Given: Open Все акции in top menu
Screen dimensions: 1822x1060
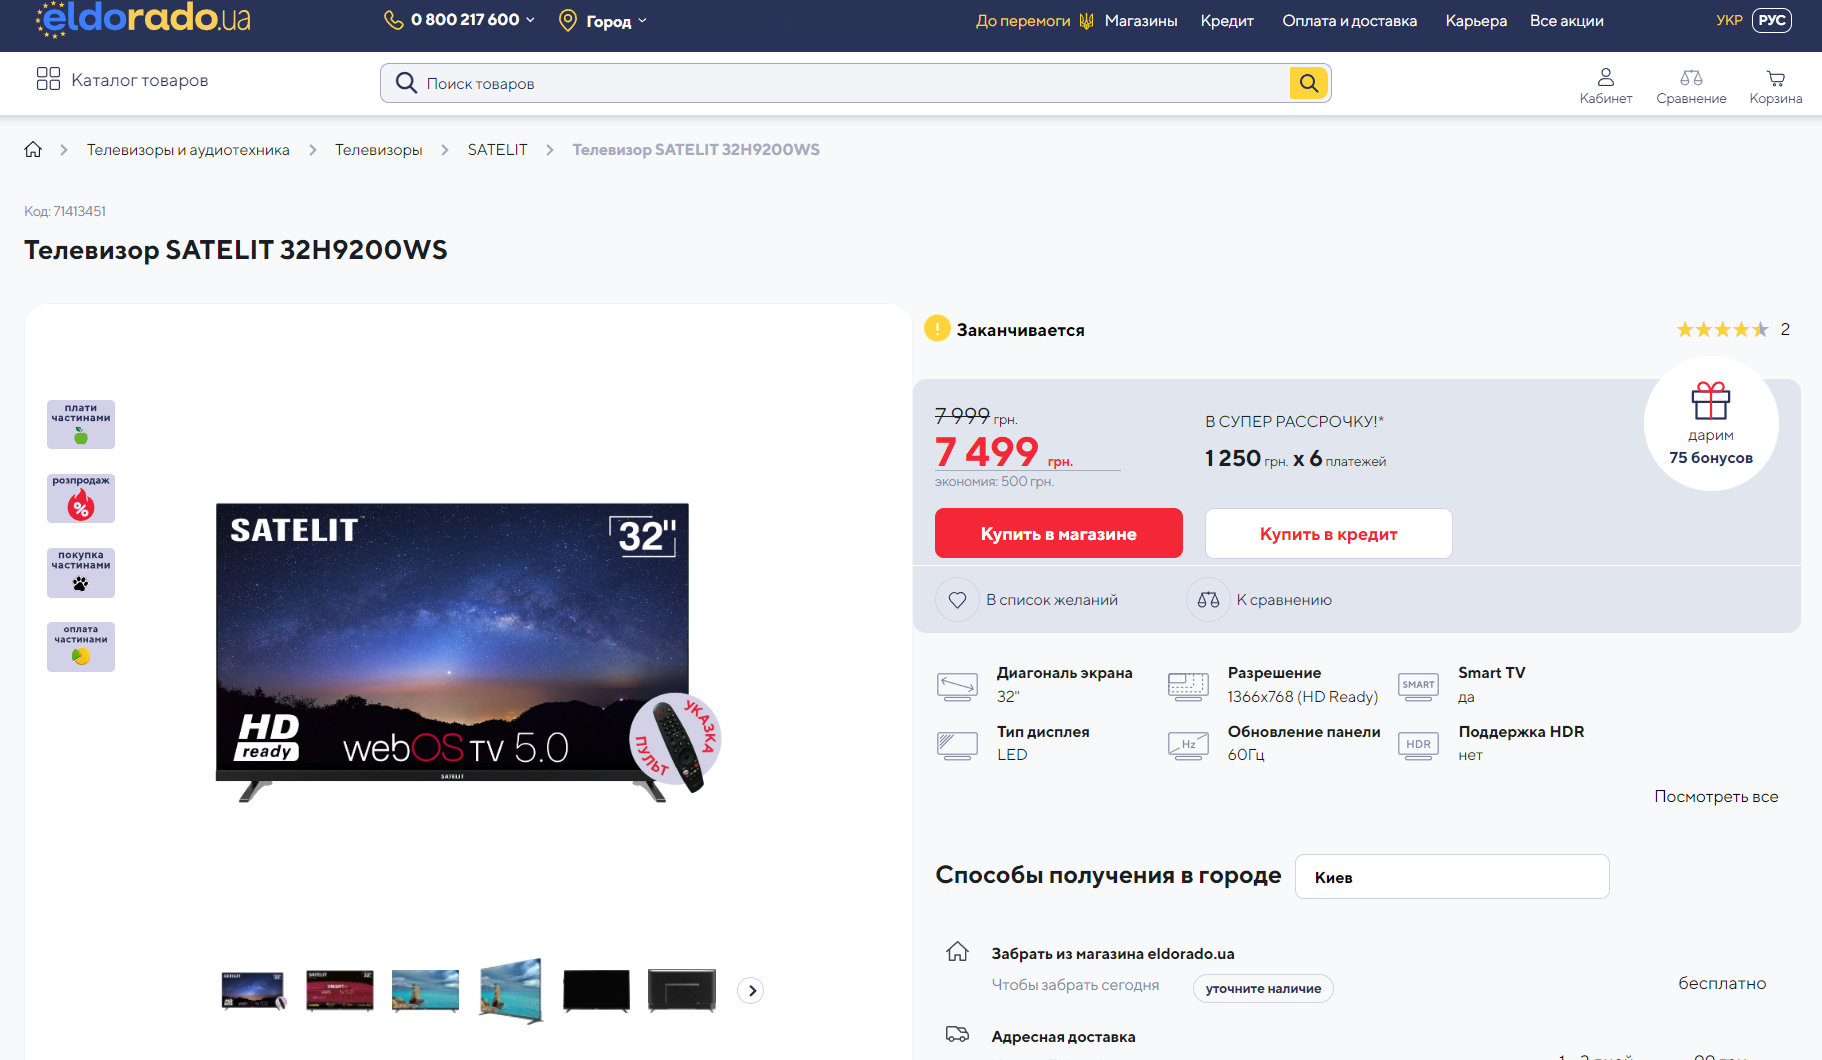Looking at the screenshot, I should (x=1566, y=21).
